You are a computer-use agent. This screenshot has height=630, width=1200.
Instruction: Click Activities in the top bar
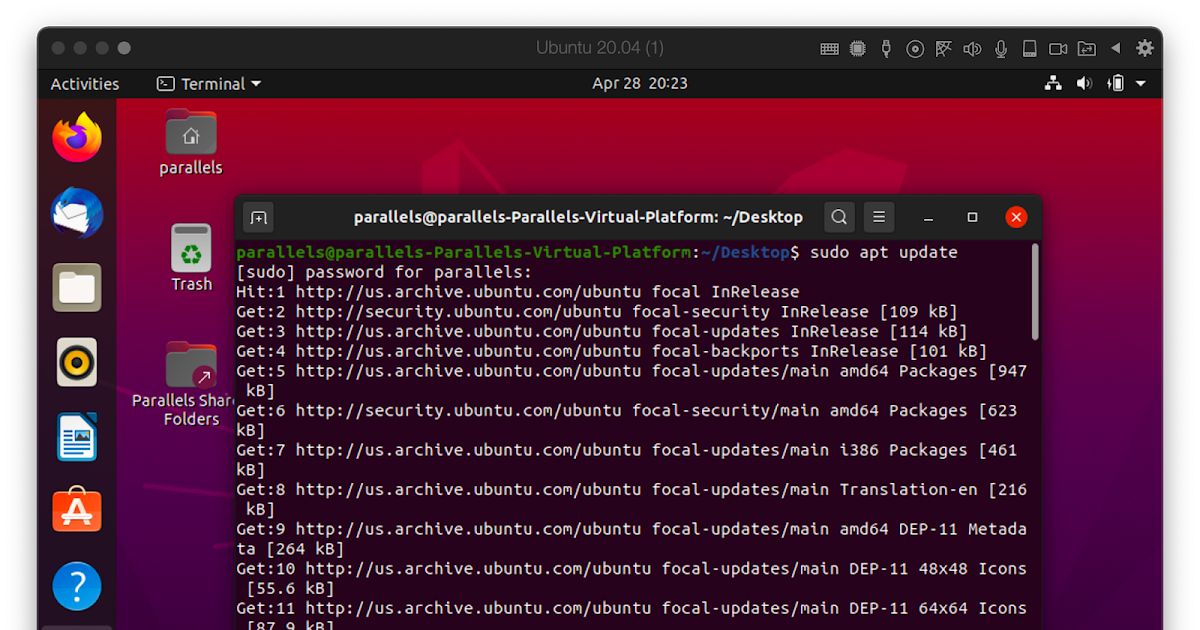tap(85, 83)
